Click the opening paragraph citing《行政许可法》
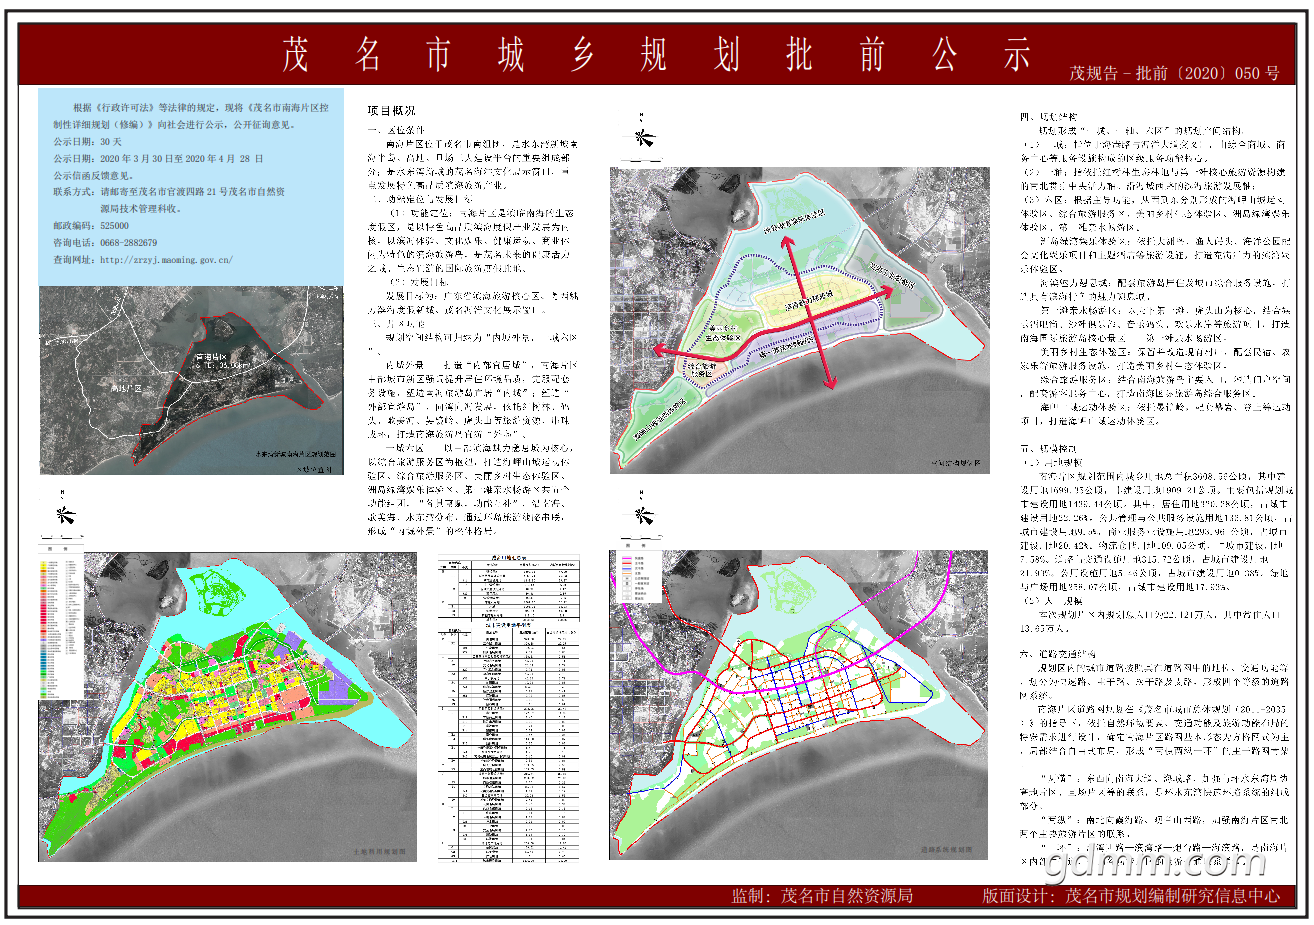1314x925 pixels. (x=191, y=116)
